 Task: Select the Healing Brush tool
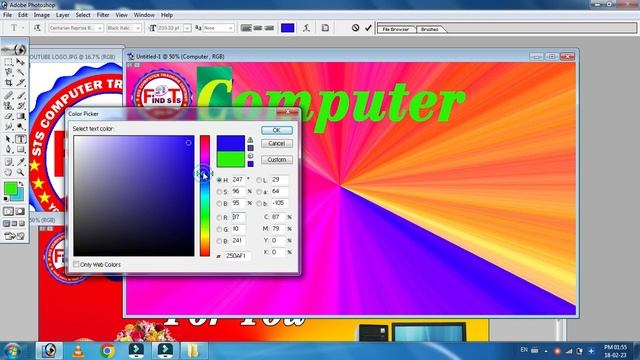tap(9, 96)
